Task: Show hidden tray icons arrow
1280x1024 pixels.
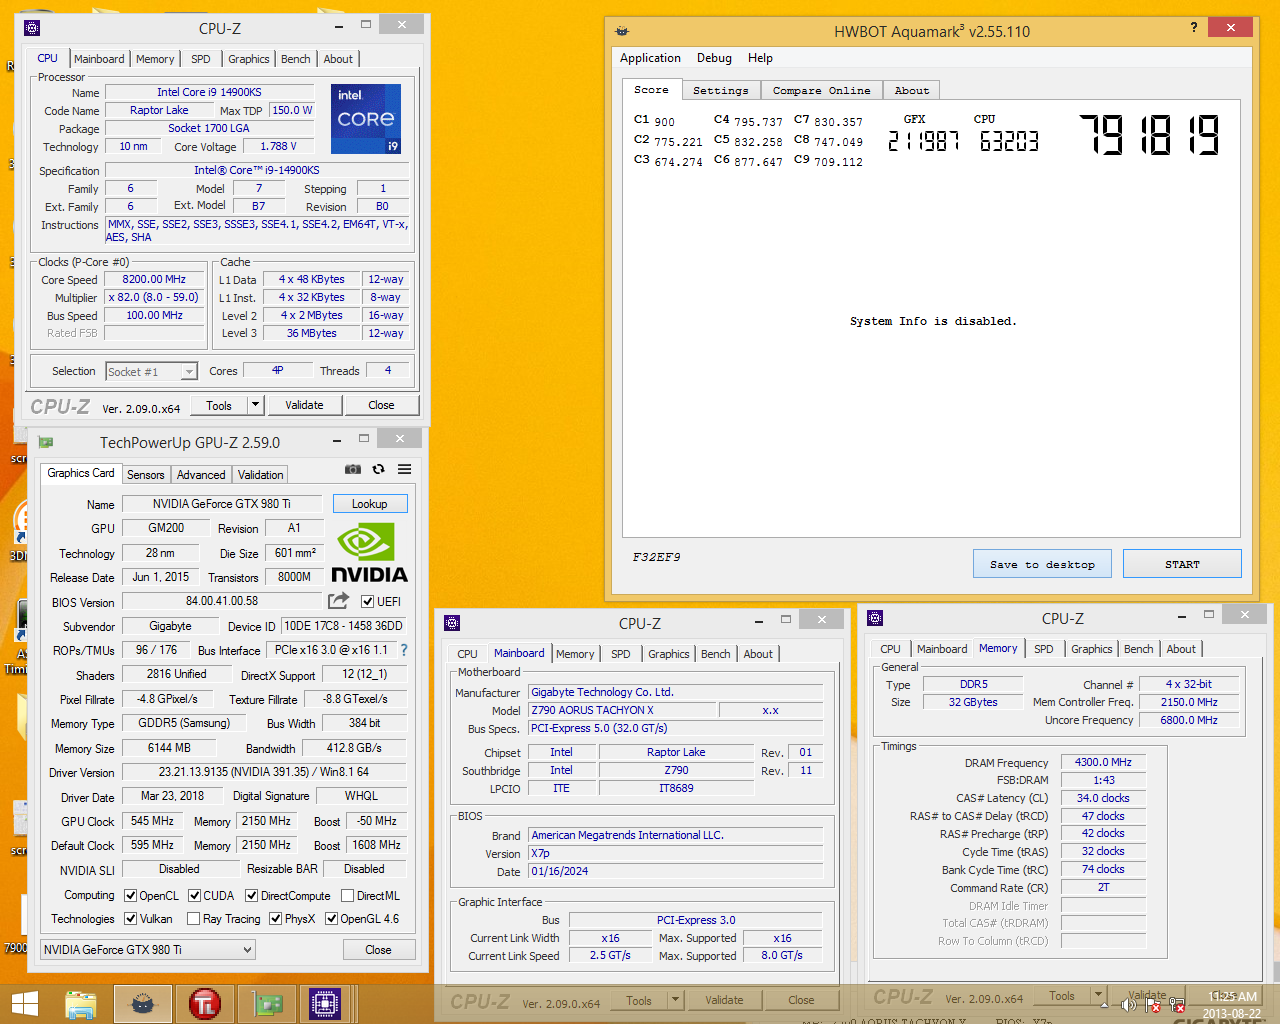Action: pyautogui.click(x=1105, y=1005)
